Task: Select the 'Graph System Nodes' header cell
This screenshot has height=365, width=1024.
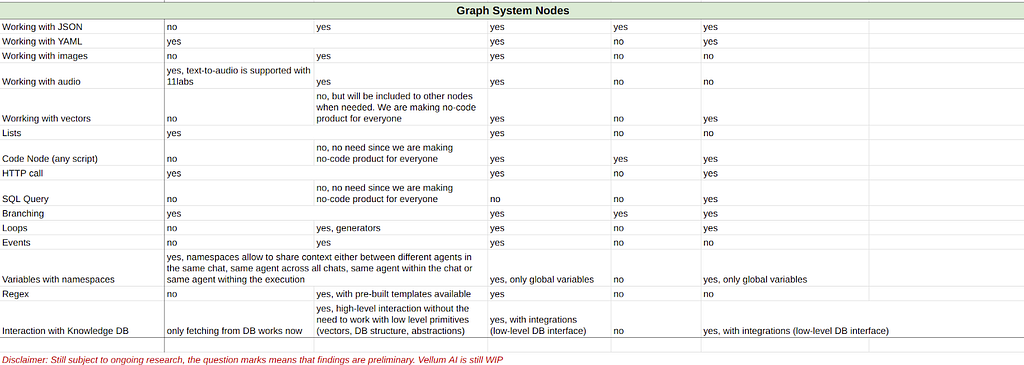Action: (x=512, y=10)
